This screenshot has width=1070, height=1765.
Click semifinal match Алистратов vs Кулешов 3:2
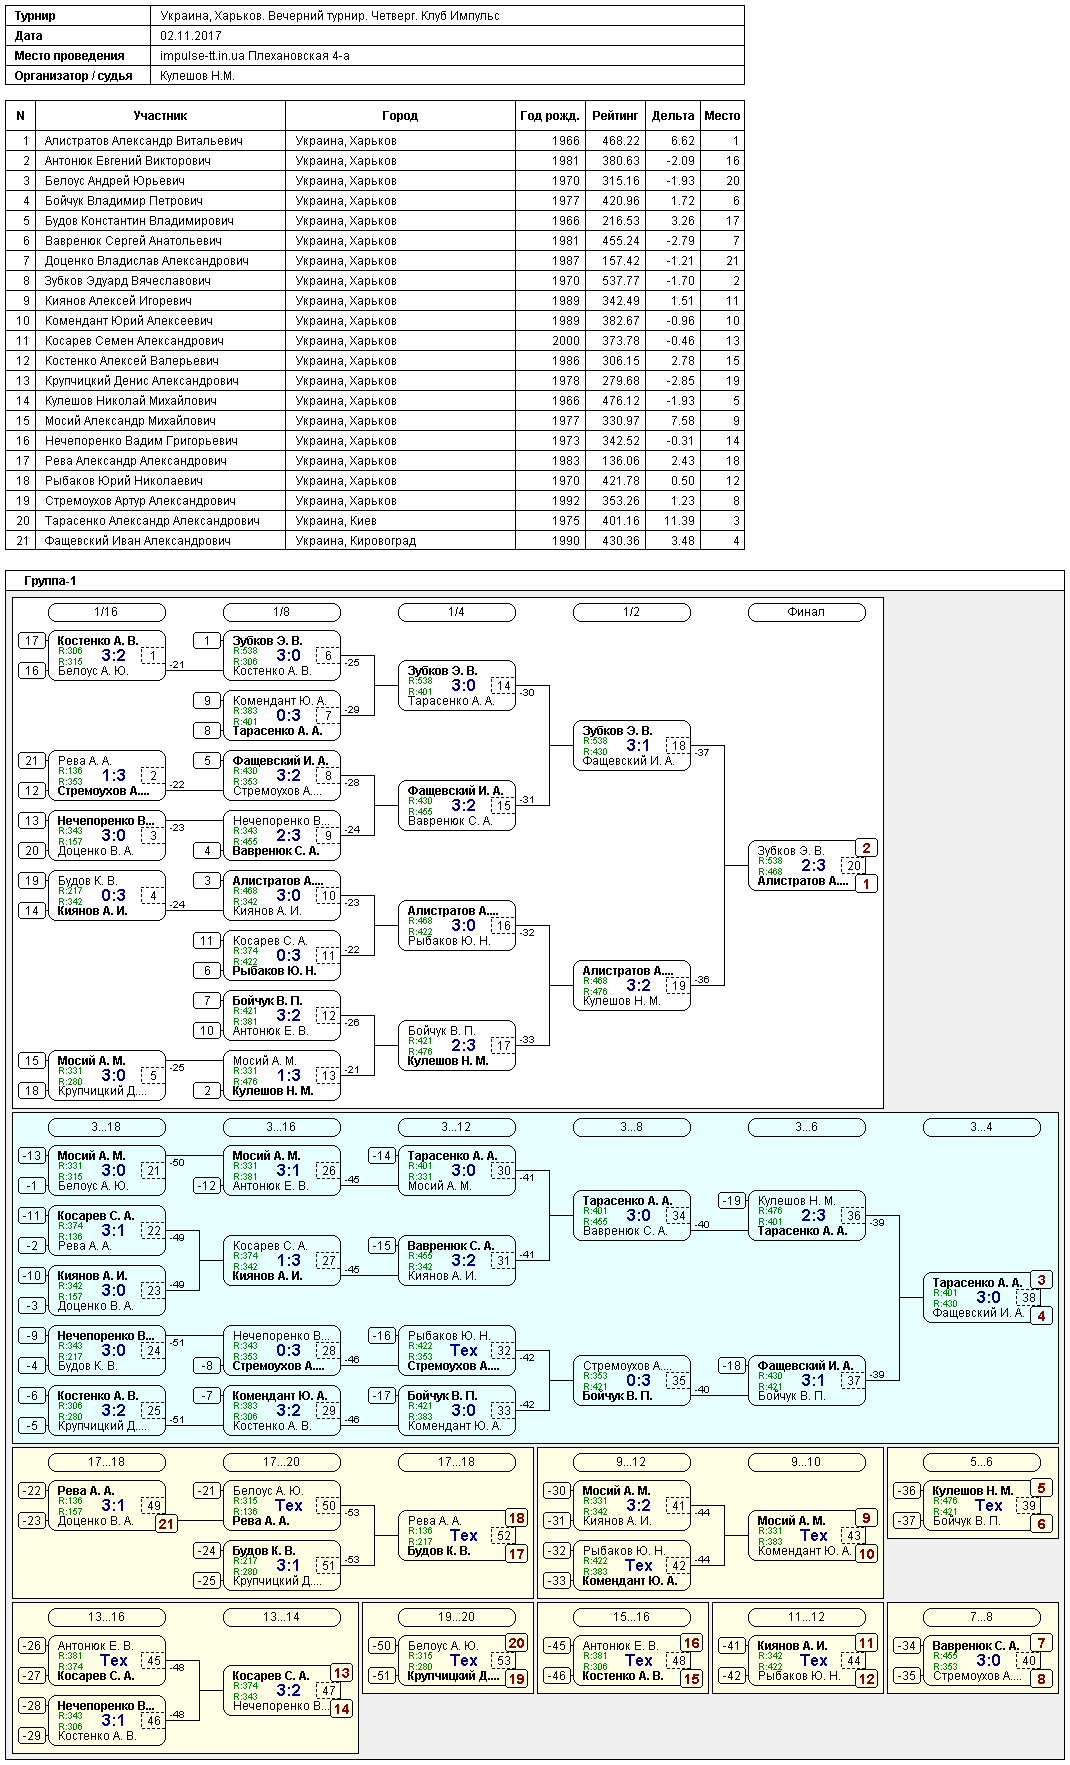click(x=631, y=986)
